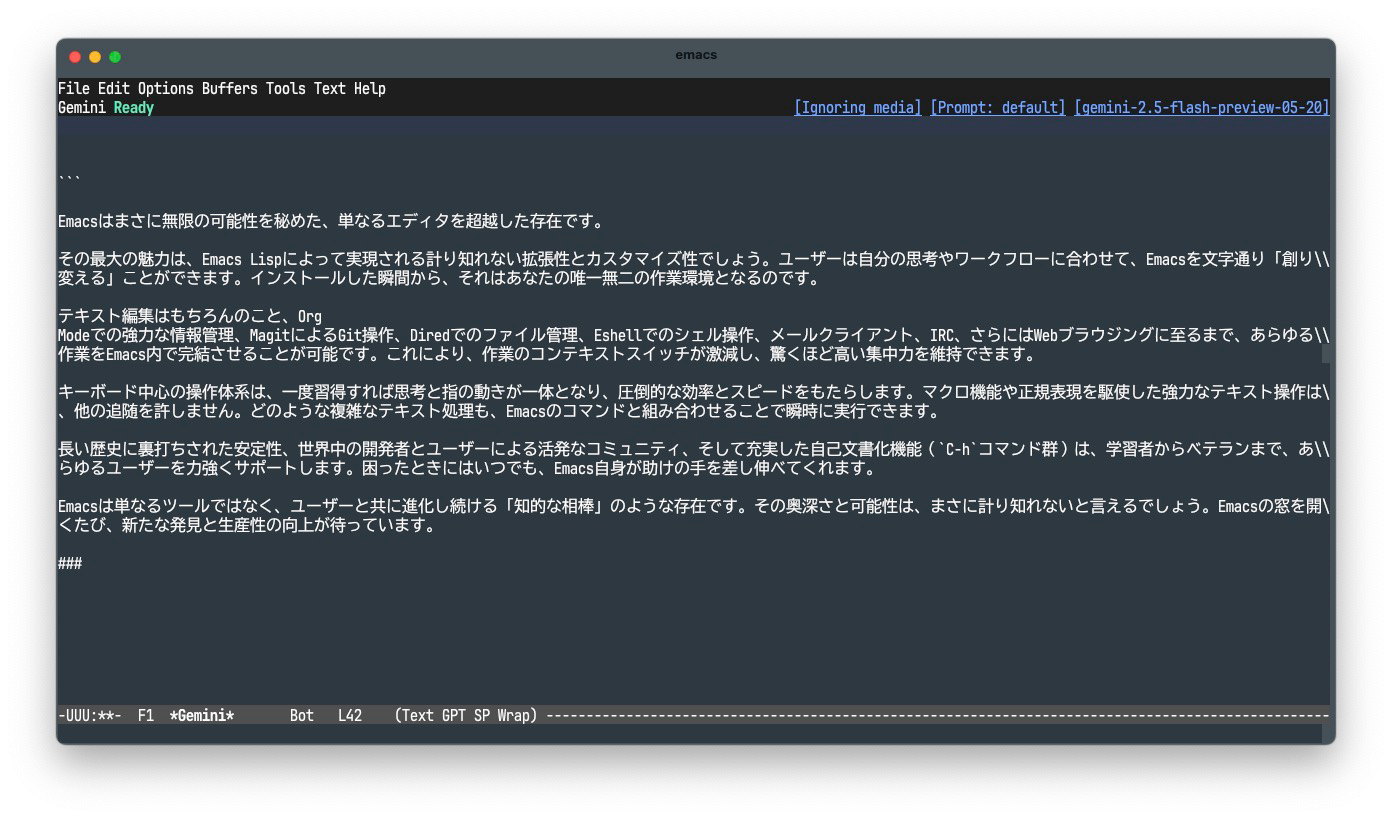Open the Buffers menu
Screen dimensions: 1392x819
tap(230, 89)
